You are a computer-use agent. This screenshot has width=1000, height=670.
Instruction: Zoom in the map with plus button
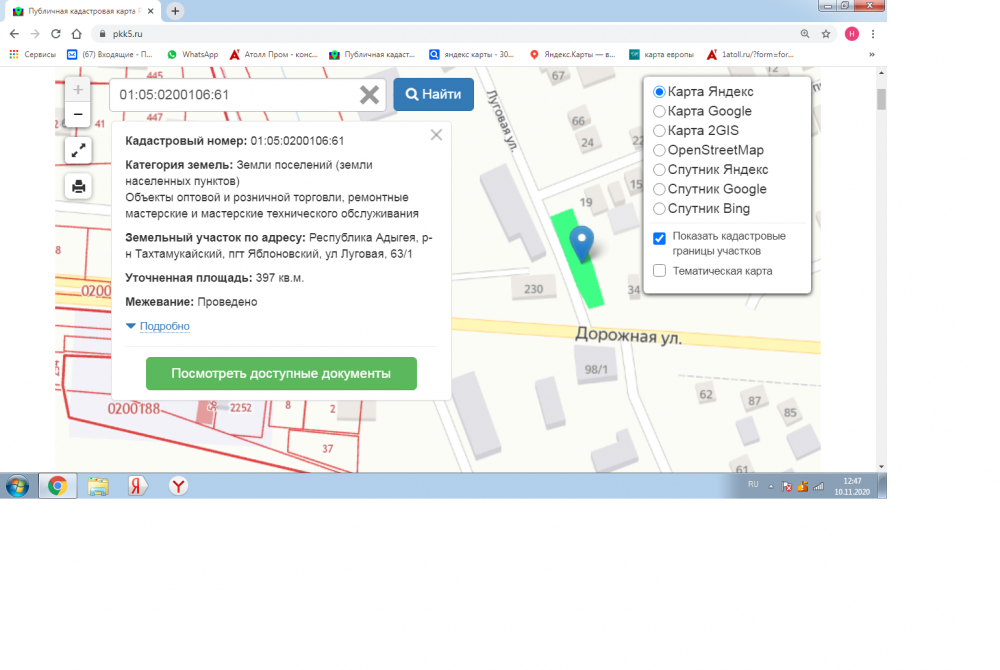pos(78,89)
